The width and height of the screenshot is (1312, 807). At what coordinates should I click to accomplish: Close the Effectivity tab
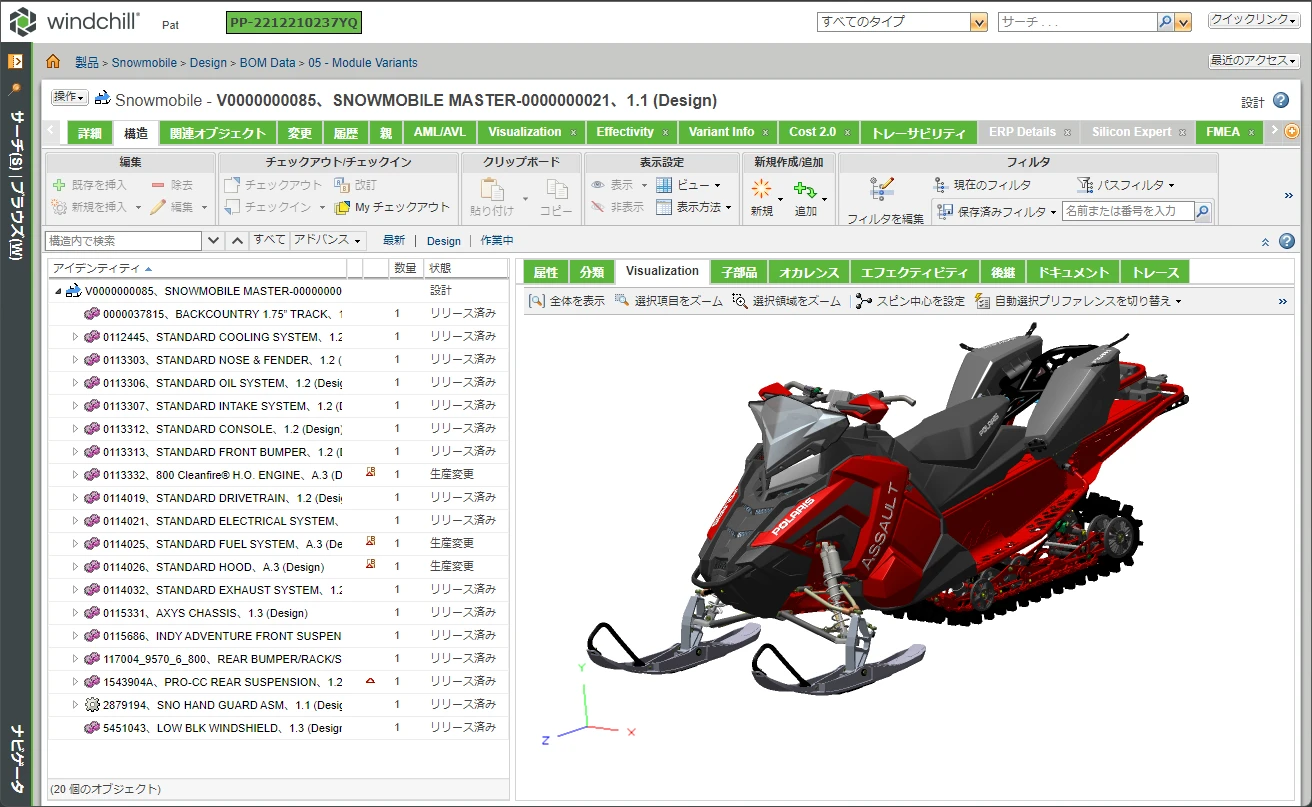(x=665, y=132)
